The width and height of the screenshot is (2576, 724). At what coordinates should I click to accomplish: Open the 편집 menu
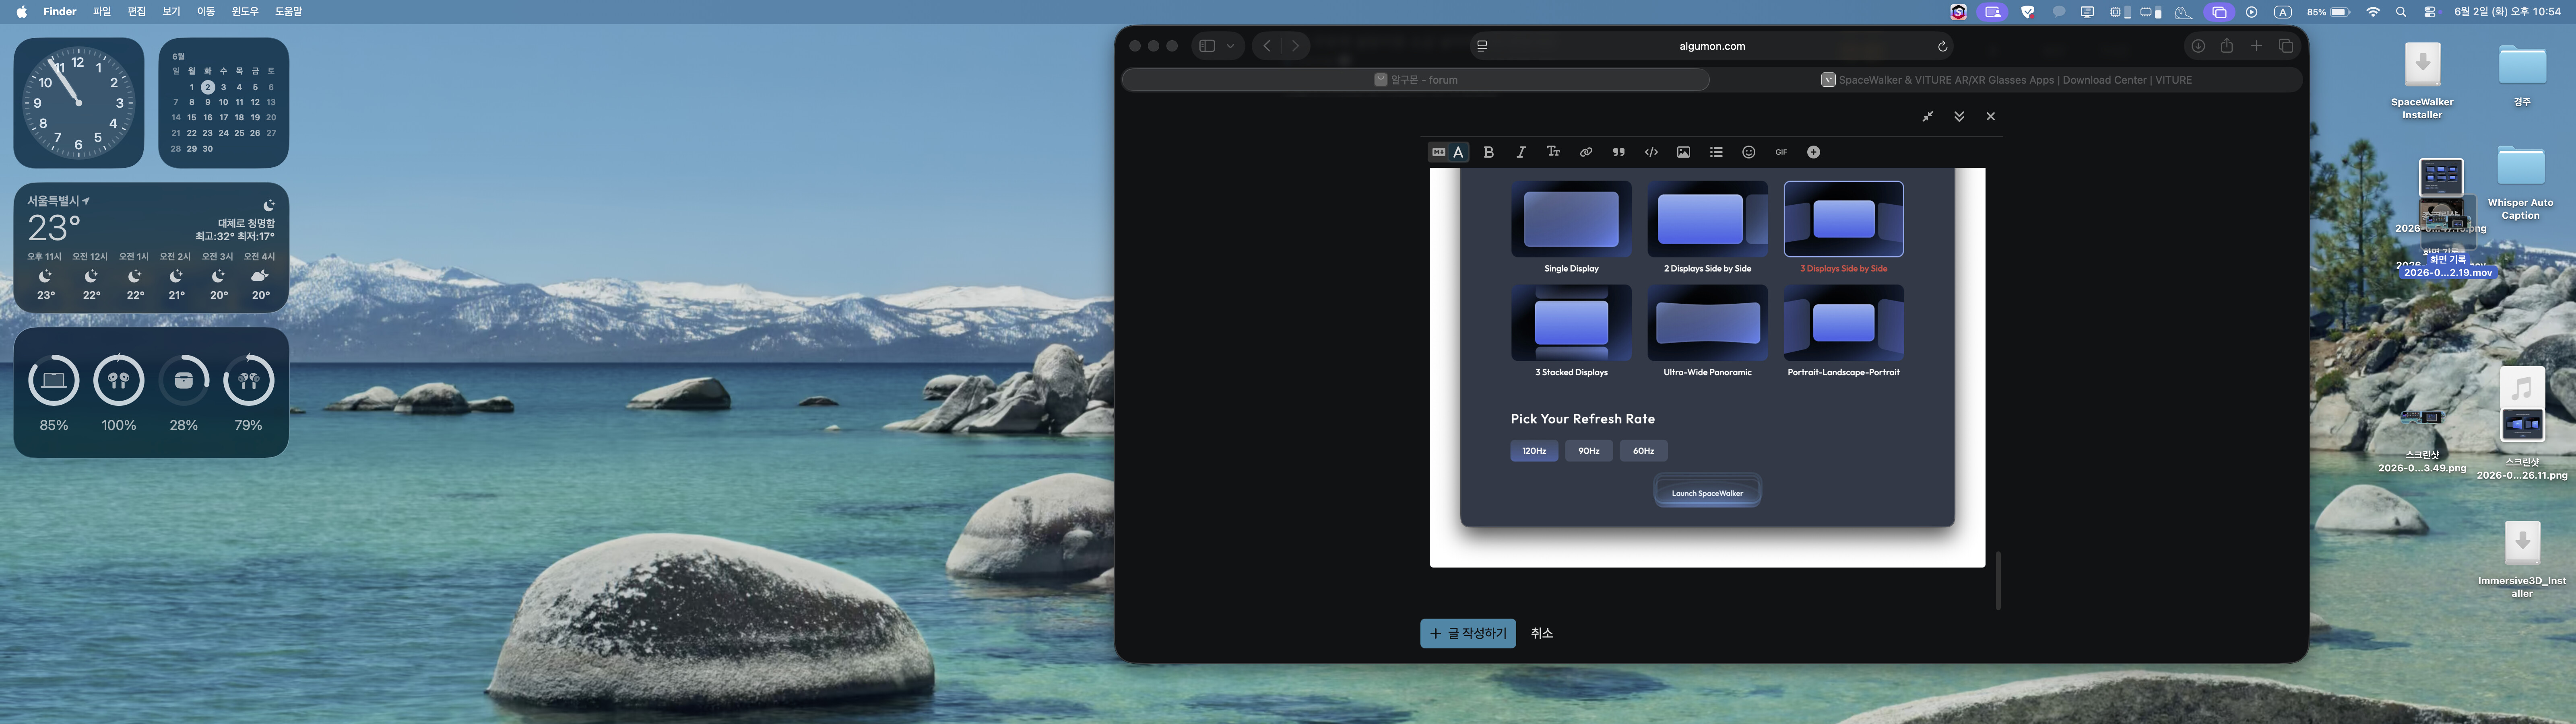coord(137,12)
